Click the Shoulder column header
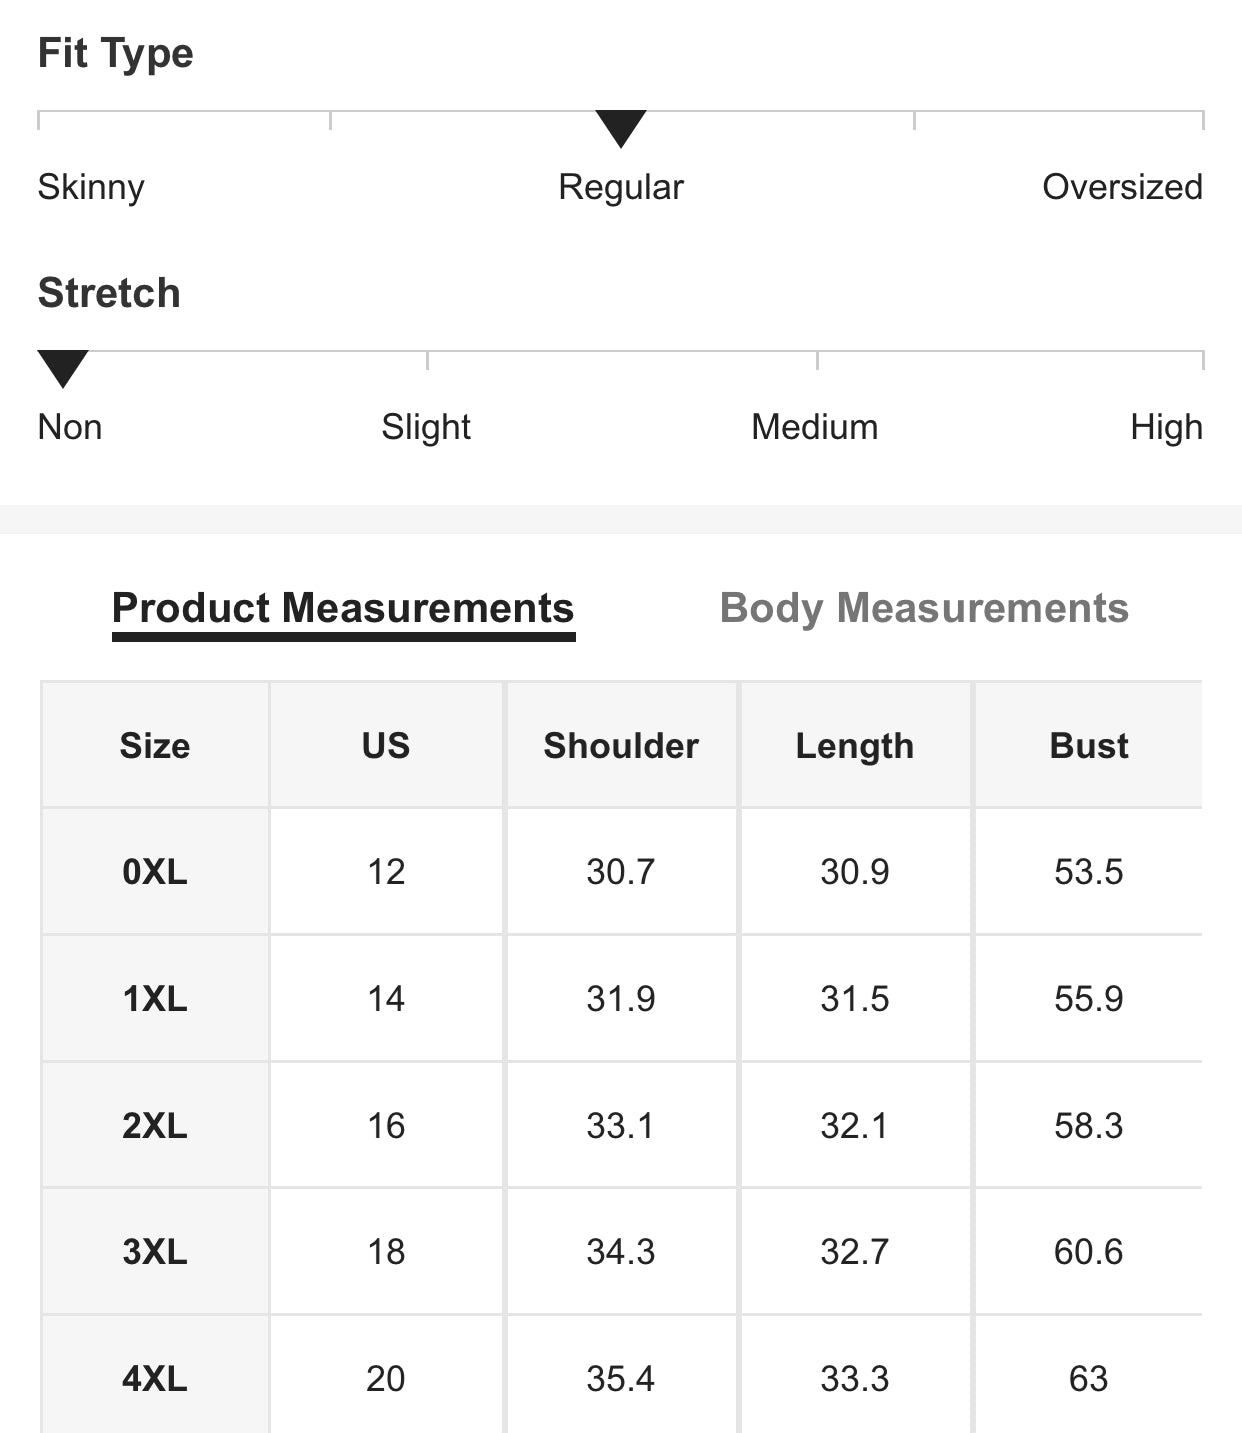This screenshot has width=1242, height=1433. (x=621, y=746)
